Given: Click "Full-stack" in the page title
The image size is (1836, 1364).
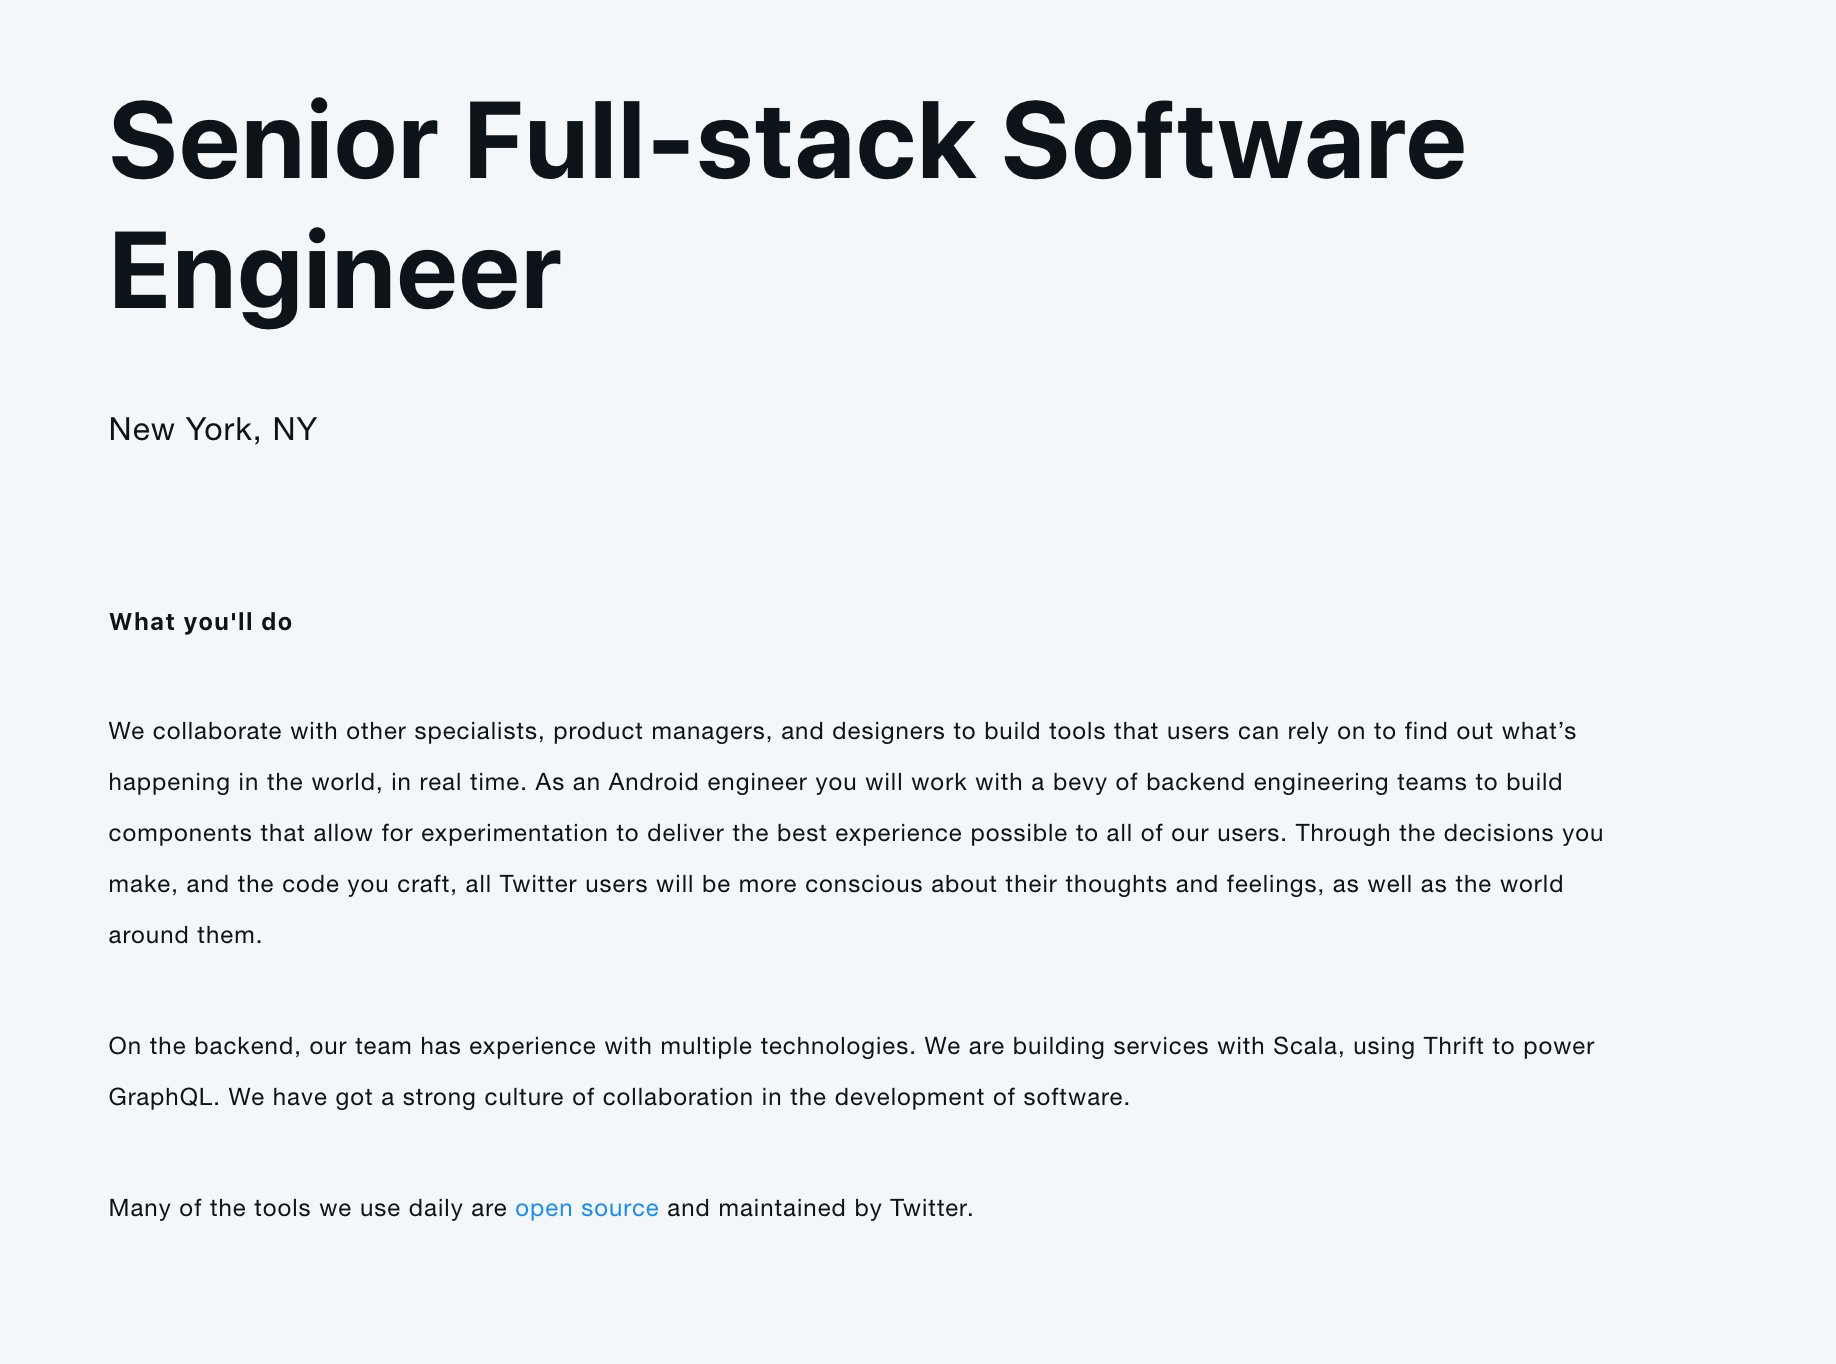Looking at the screenshot, I should click(x=720, y=141).
